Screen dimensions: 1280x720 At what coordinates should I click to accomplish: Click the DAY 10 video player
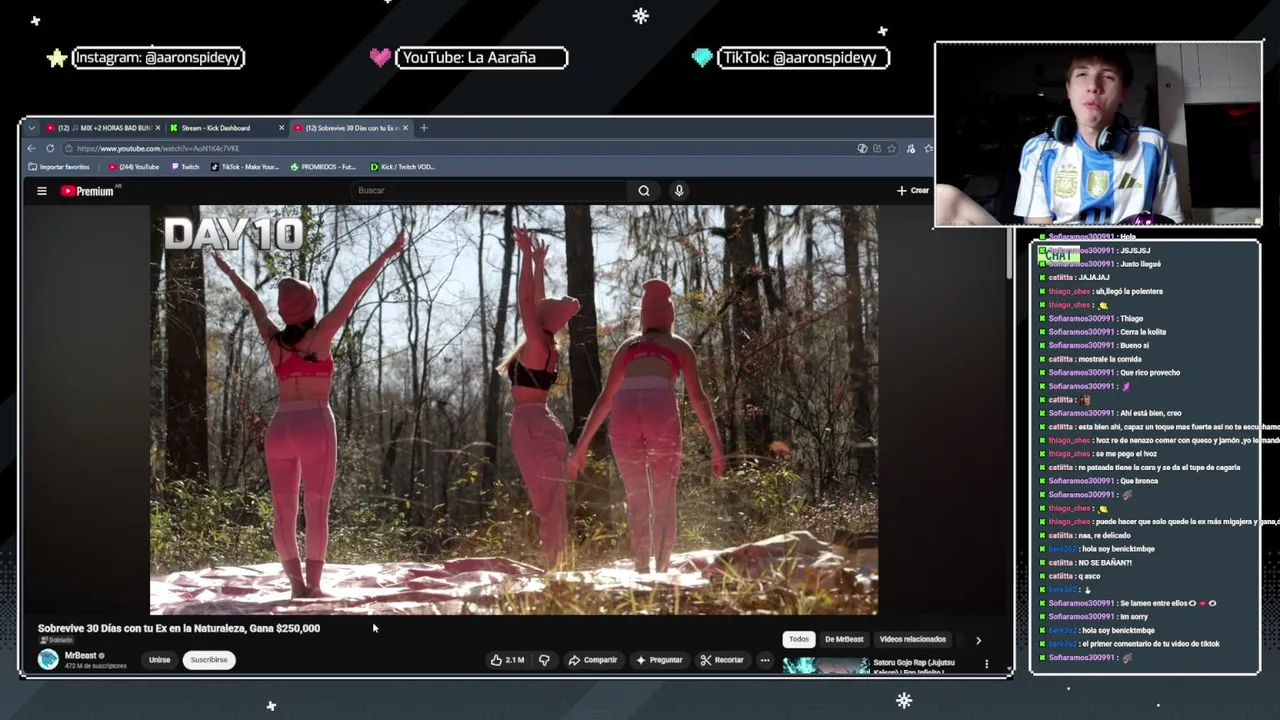pyautogui.click(x=514, y=410)
